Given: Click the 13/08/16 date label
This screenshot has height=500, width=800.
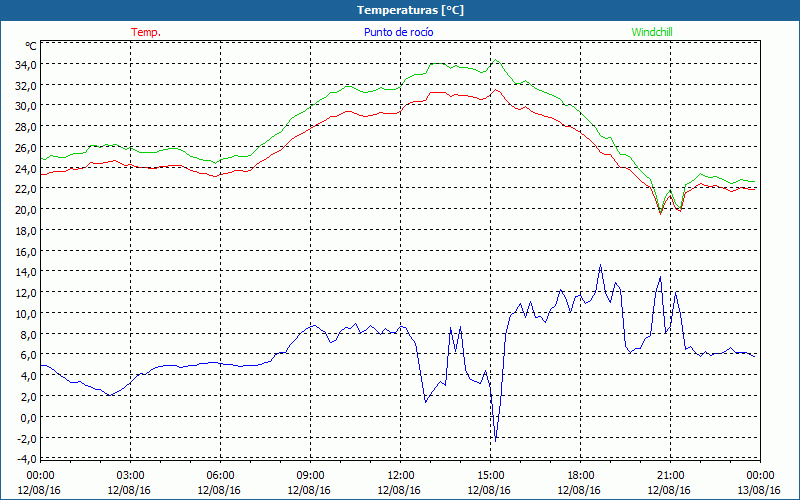Looking at the screenshot, I should pyautogui.click(x=759, y=490).
